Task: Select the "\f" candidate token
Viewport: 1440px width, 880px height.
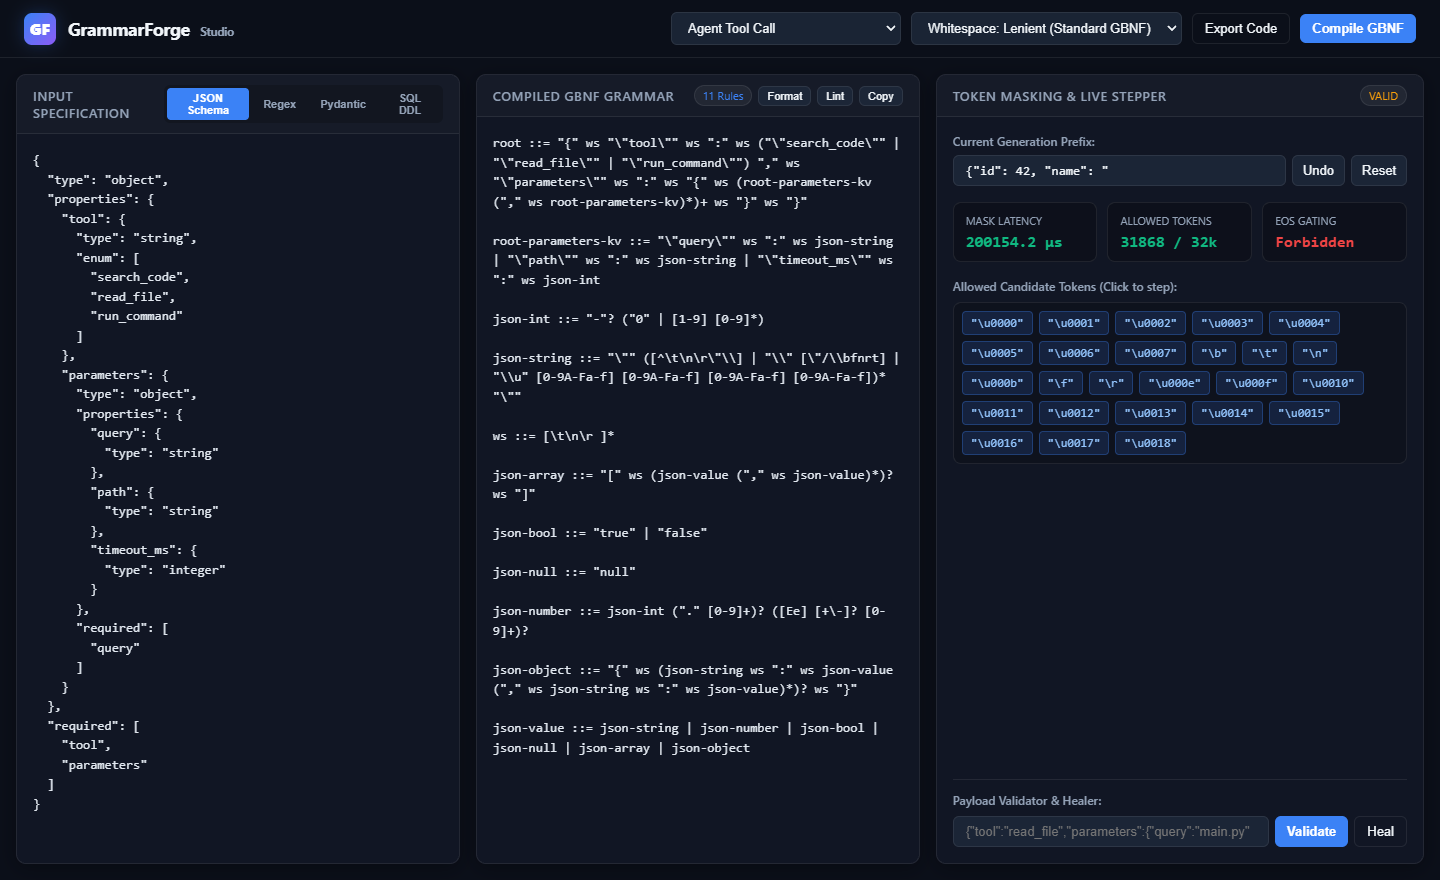Action: [x=1061, y=383]
